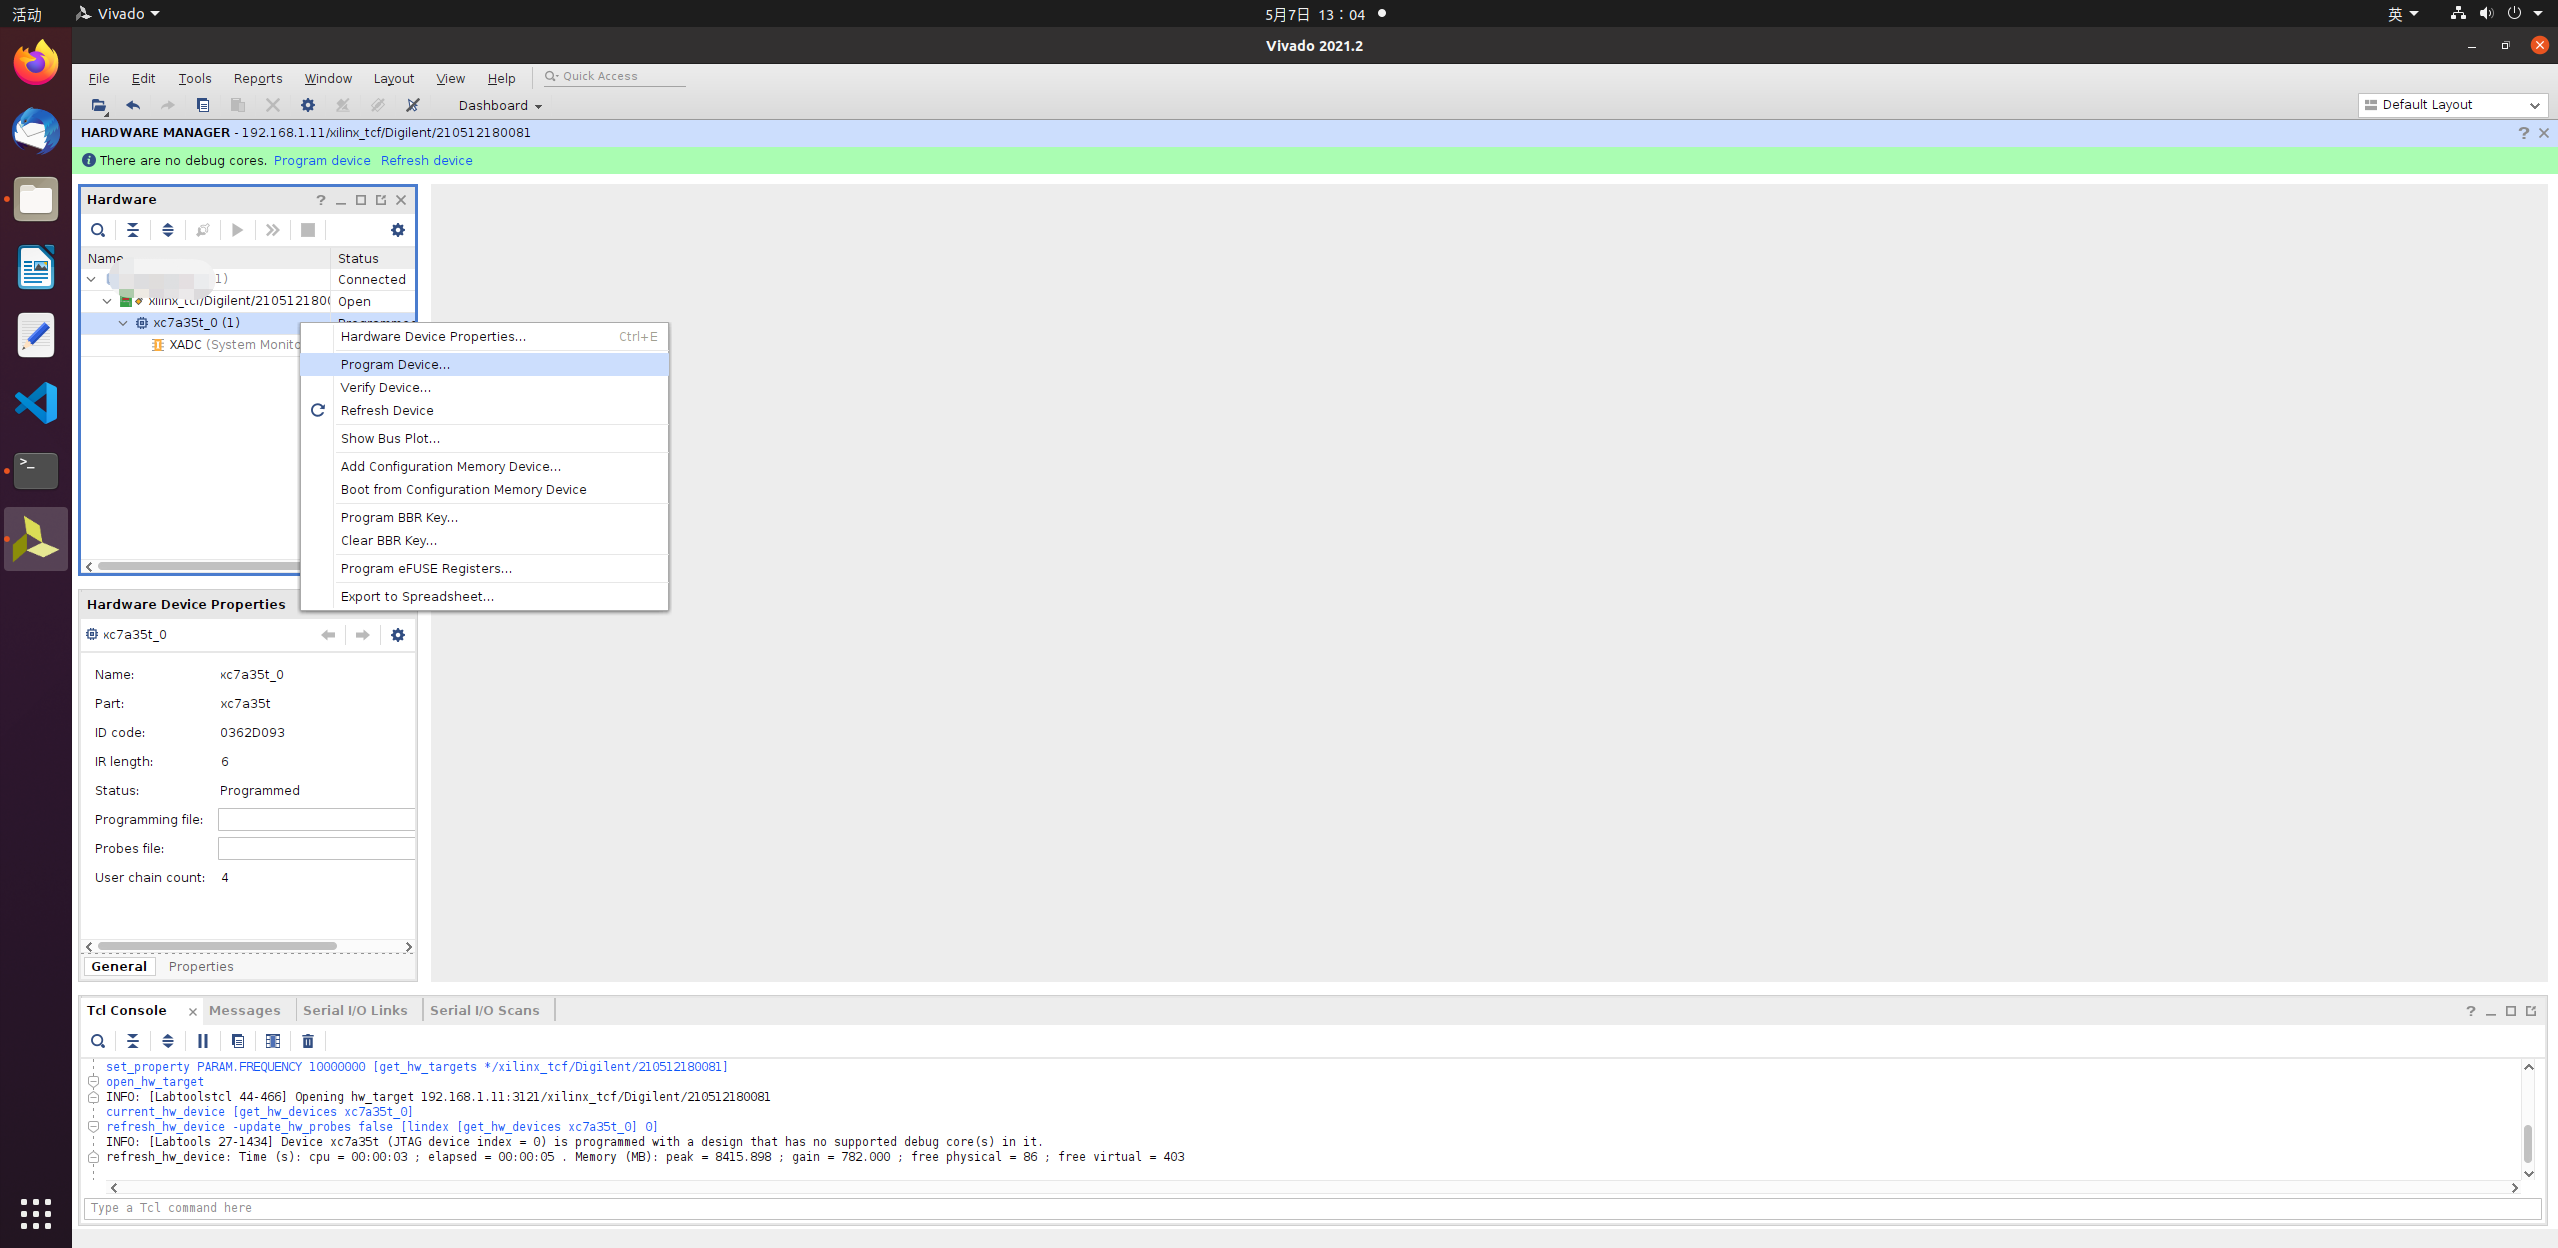Screen dimensions: 2558x1248
Task: Collapse the xc7a35t_0 tree node
Action: coord(123,323)
